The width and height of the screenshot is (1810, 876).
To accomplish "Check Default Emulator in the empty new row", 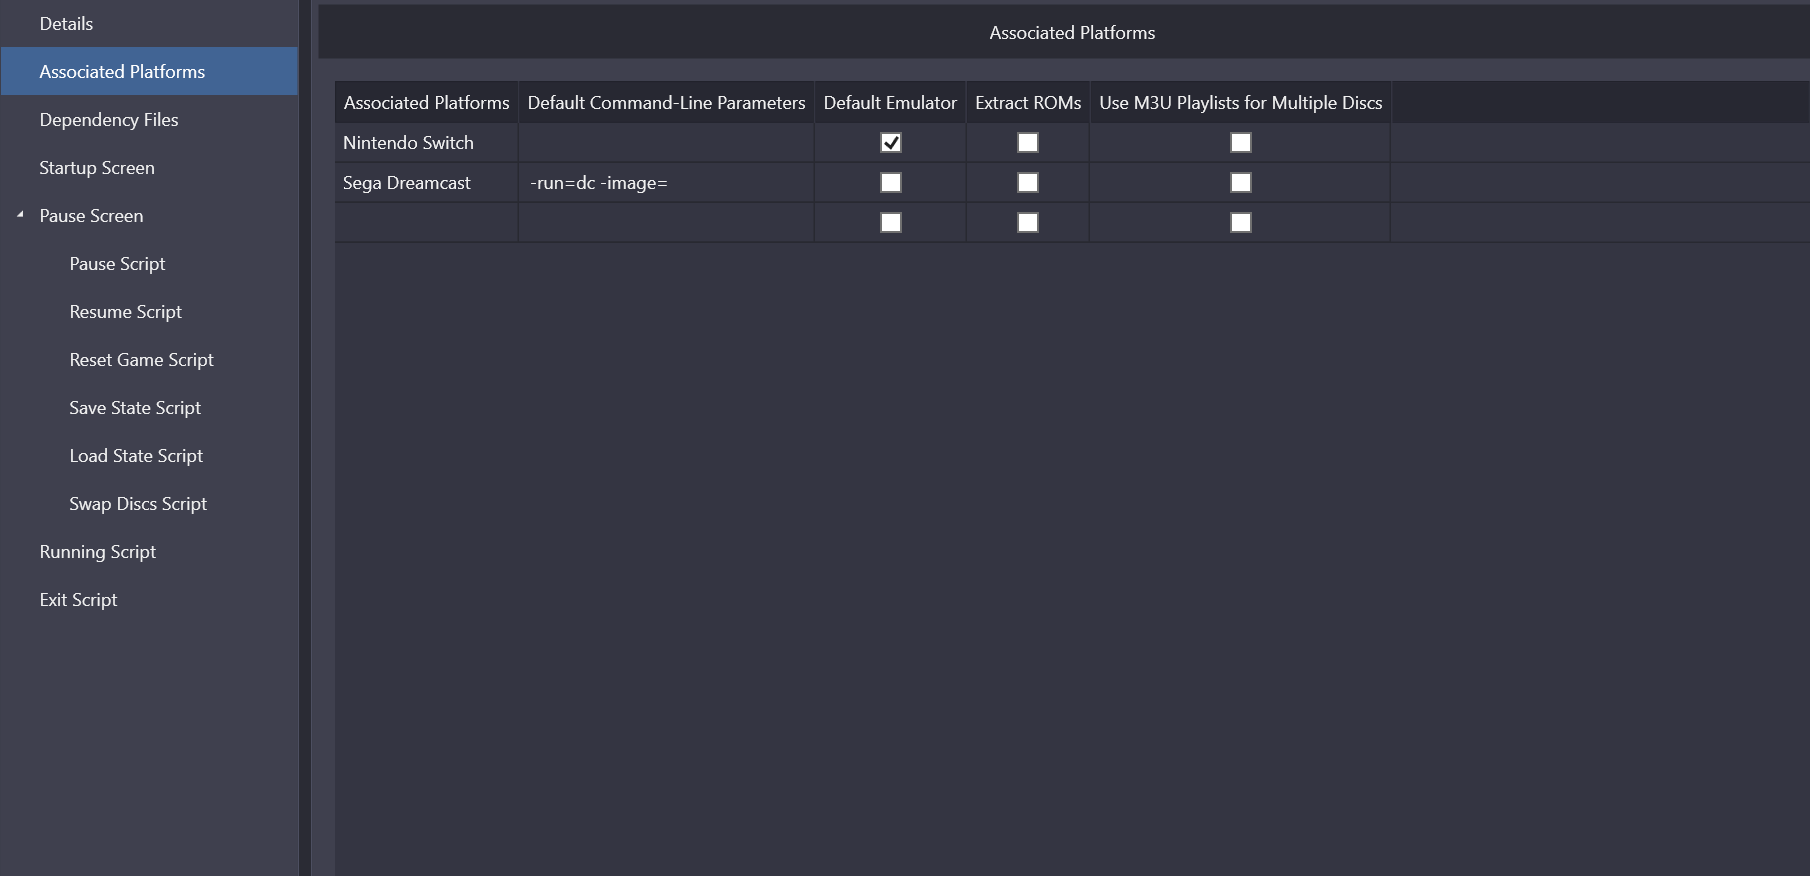I will [891, 223].
